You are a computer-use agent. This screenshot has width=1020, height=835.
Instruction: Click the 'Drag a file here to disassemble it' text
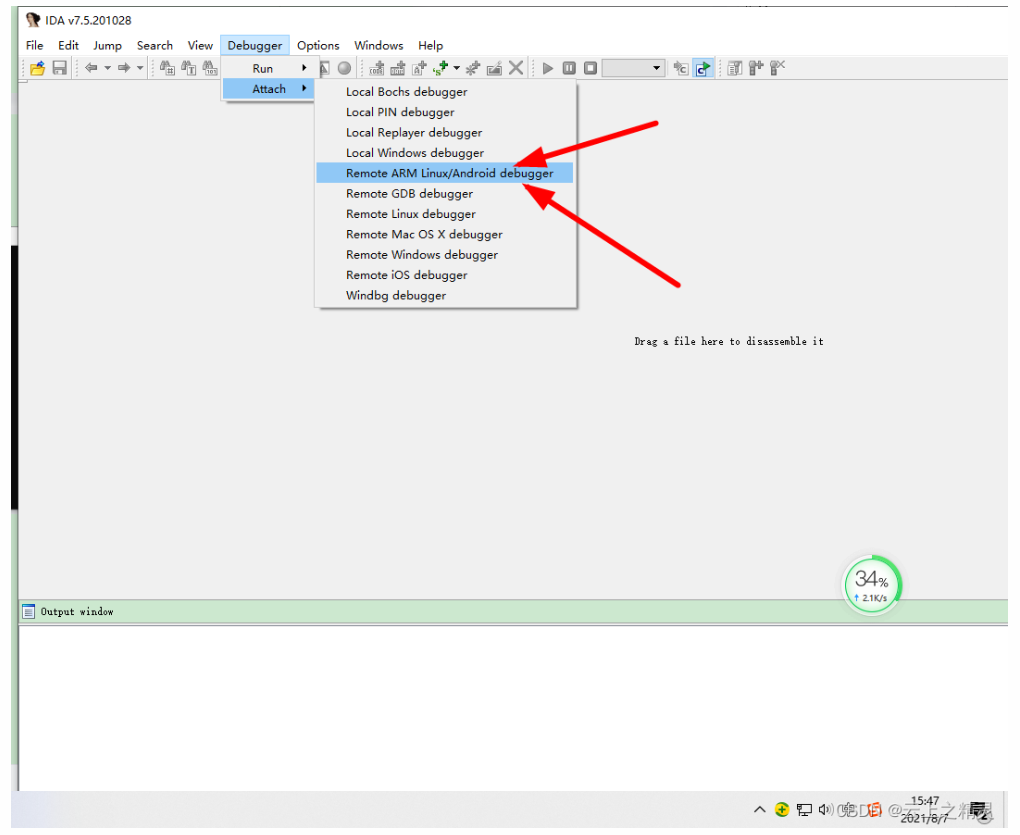click(x=729, y=341)
